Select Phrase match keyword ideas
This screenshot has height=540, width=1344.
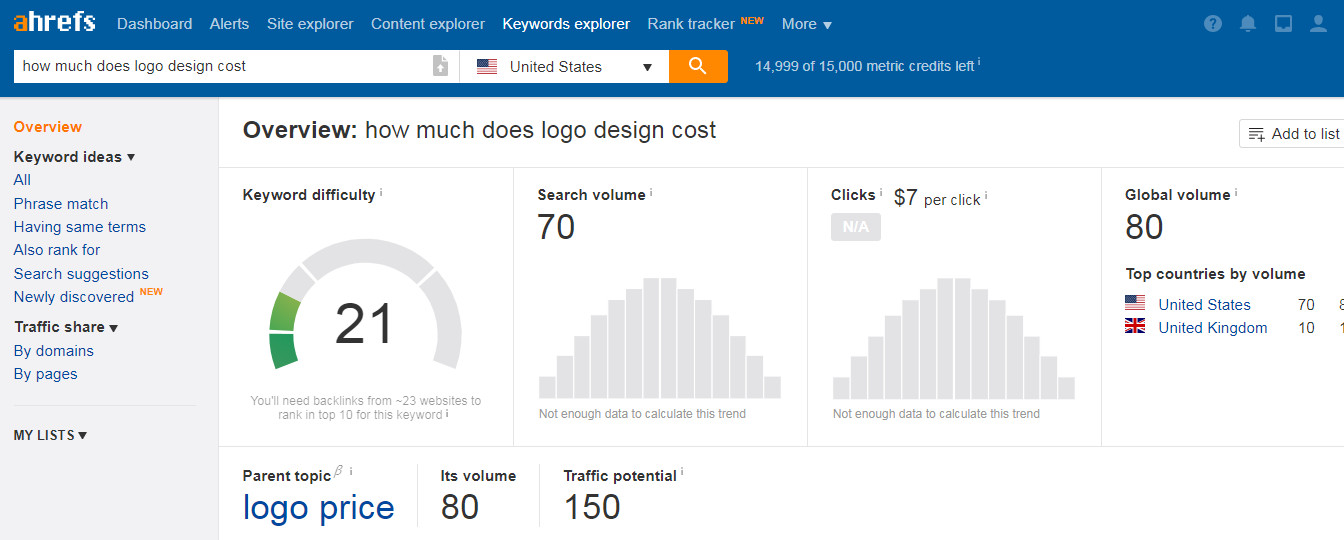coord(61,204)
